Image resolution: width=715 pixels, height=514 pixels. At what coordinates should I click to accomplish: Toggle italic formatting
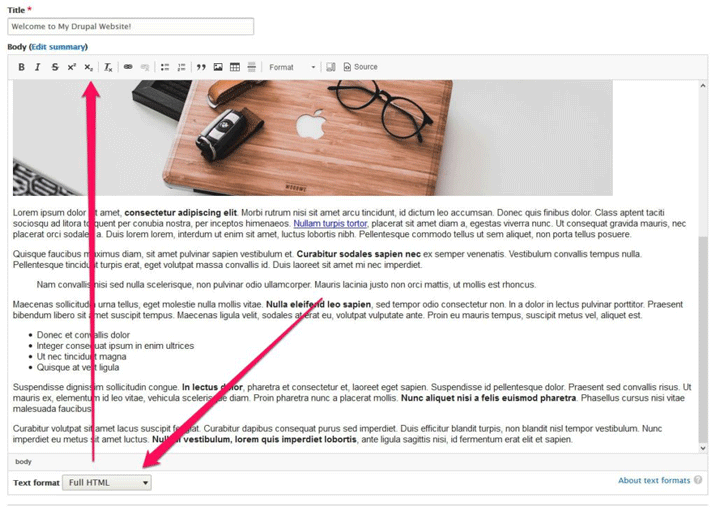click(x=38, y=67)
